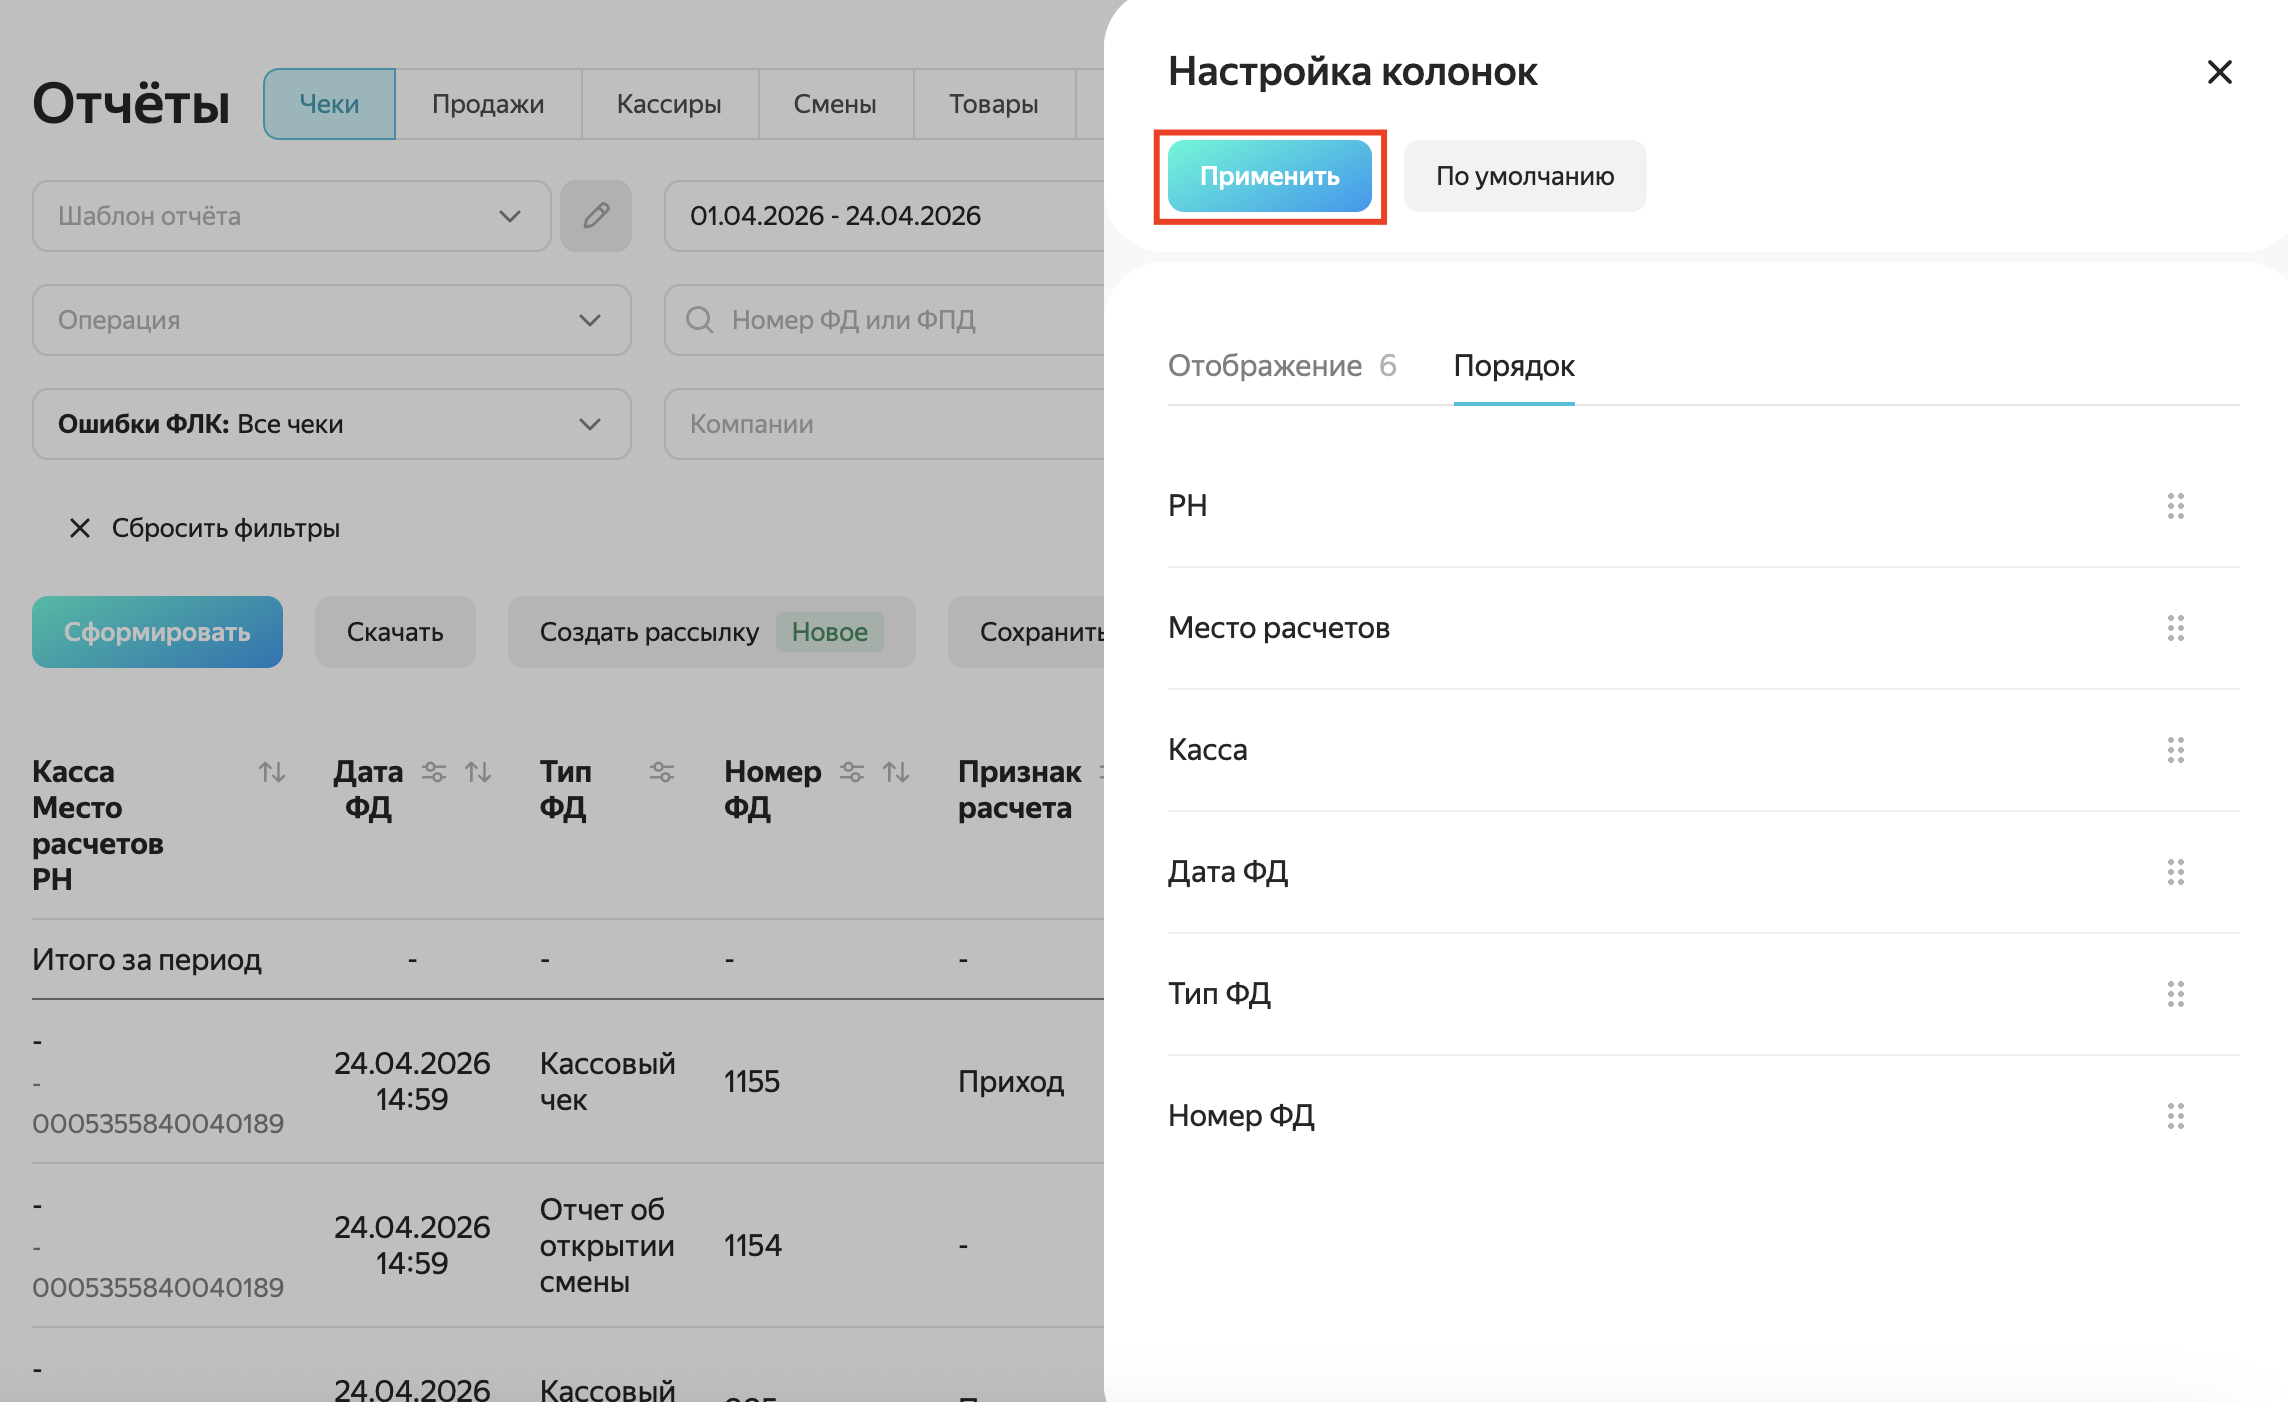Click the Скачать button
This screenshot has width=2288, height=1402.
coord(395,632)
